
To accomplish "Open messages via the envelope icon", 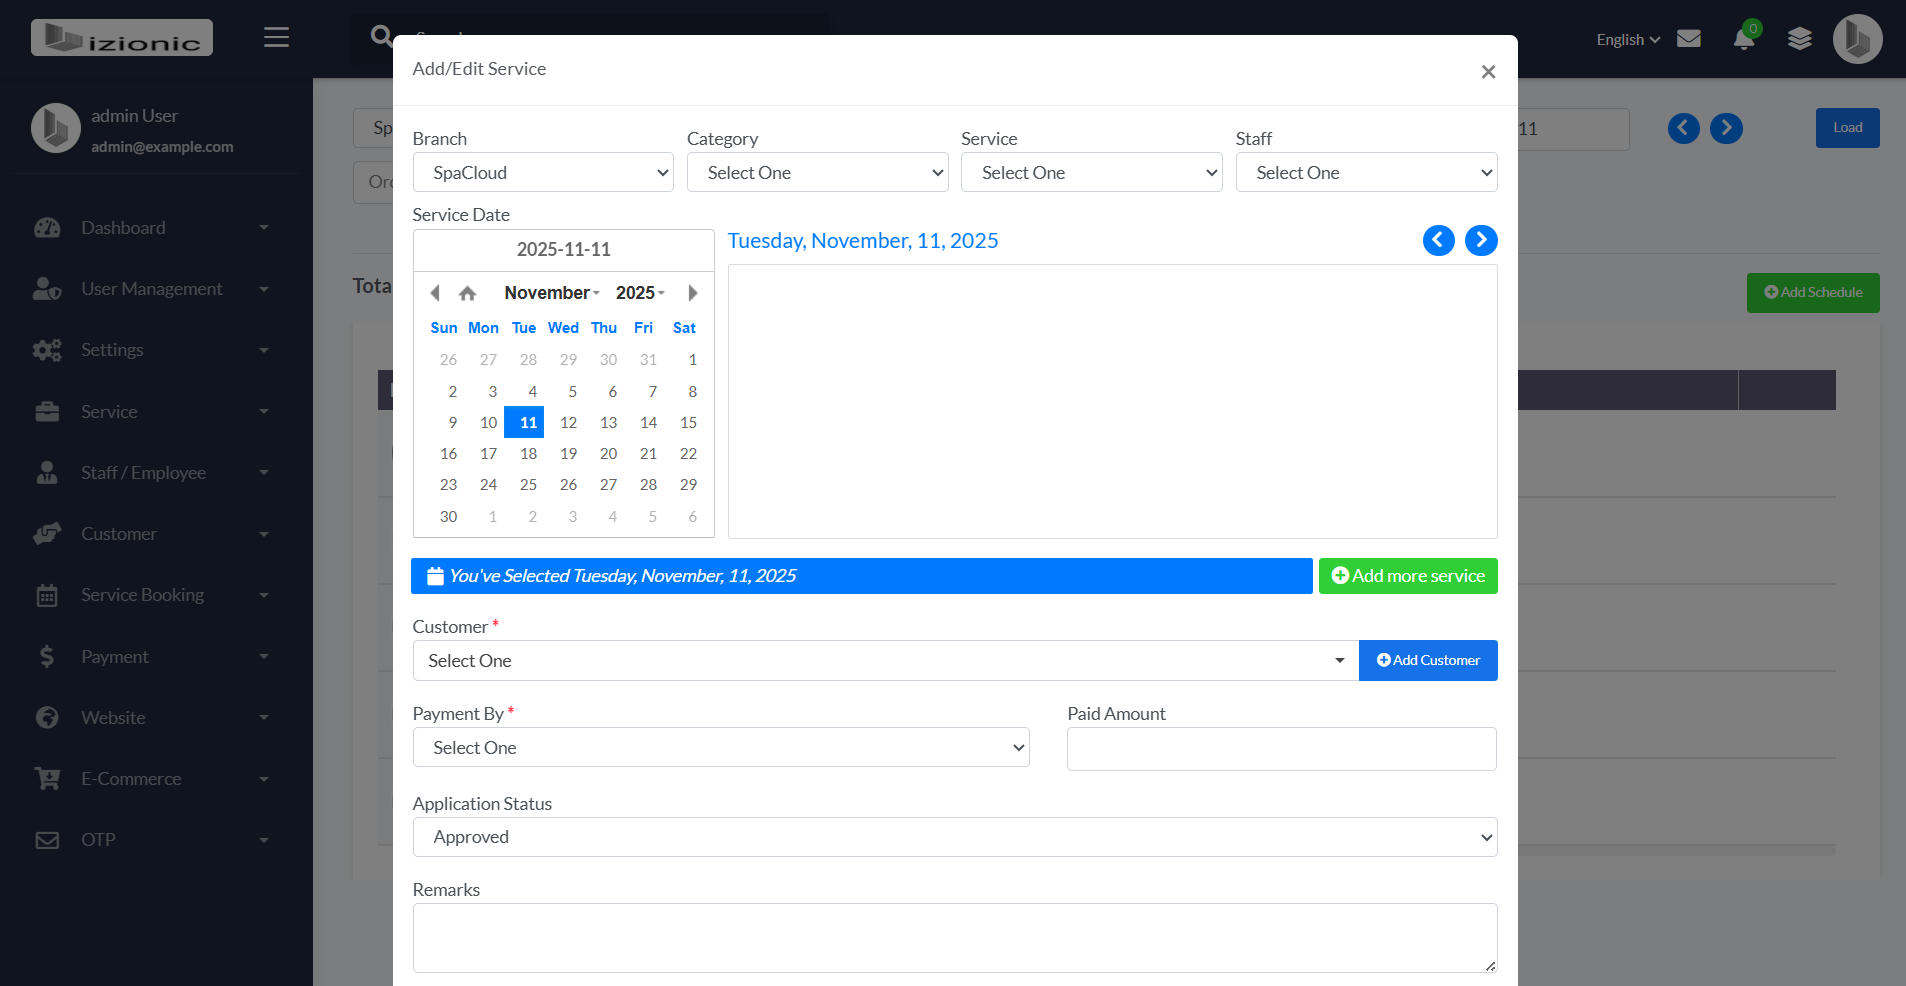I will point(1690,38).
